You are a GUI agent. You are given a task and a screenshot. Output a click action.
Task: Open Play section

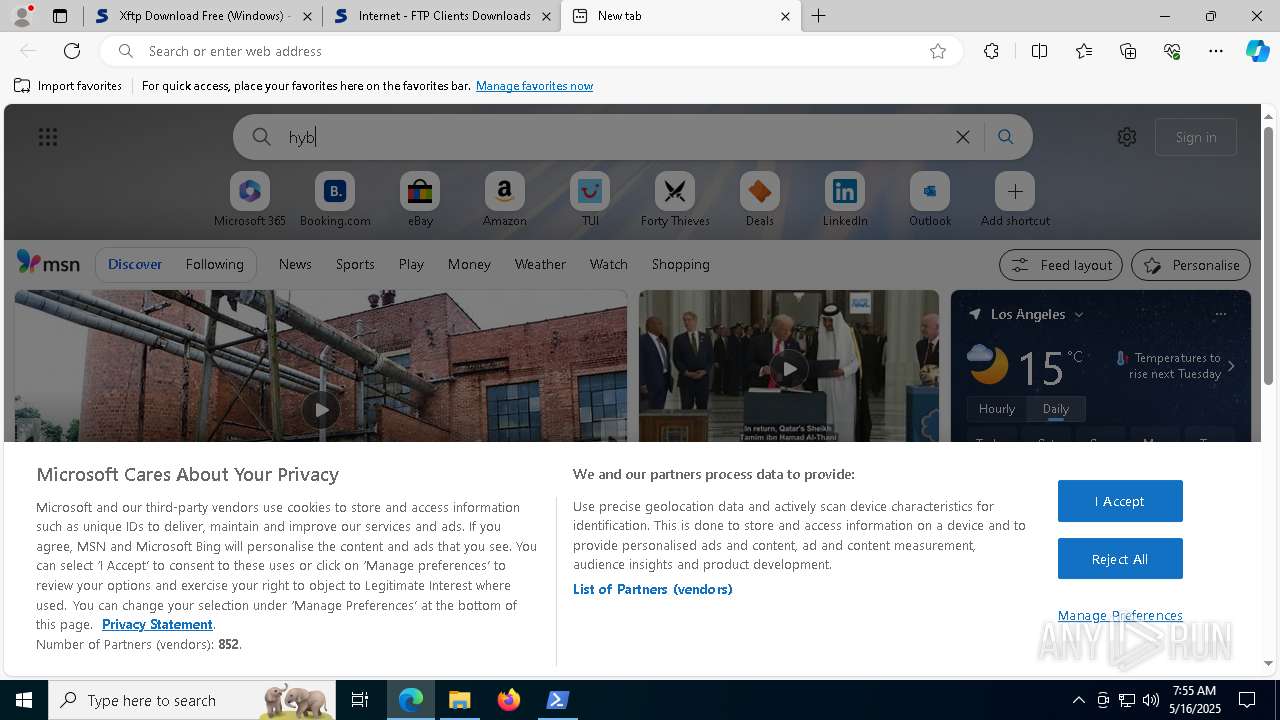pos(411,264)
